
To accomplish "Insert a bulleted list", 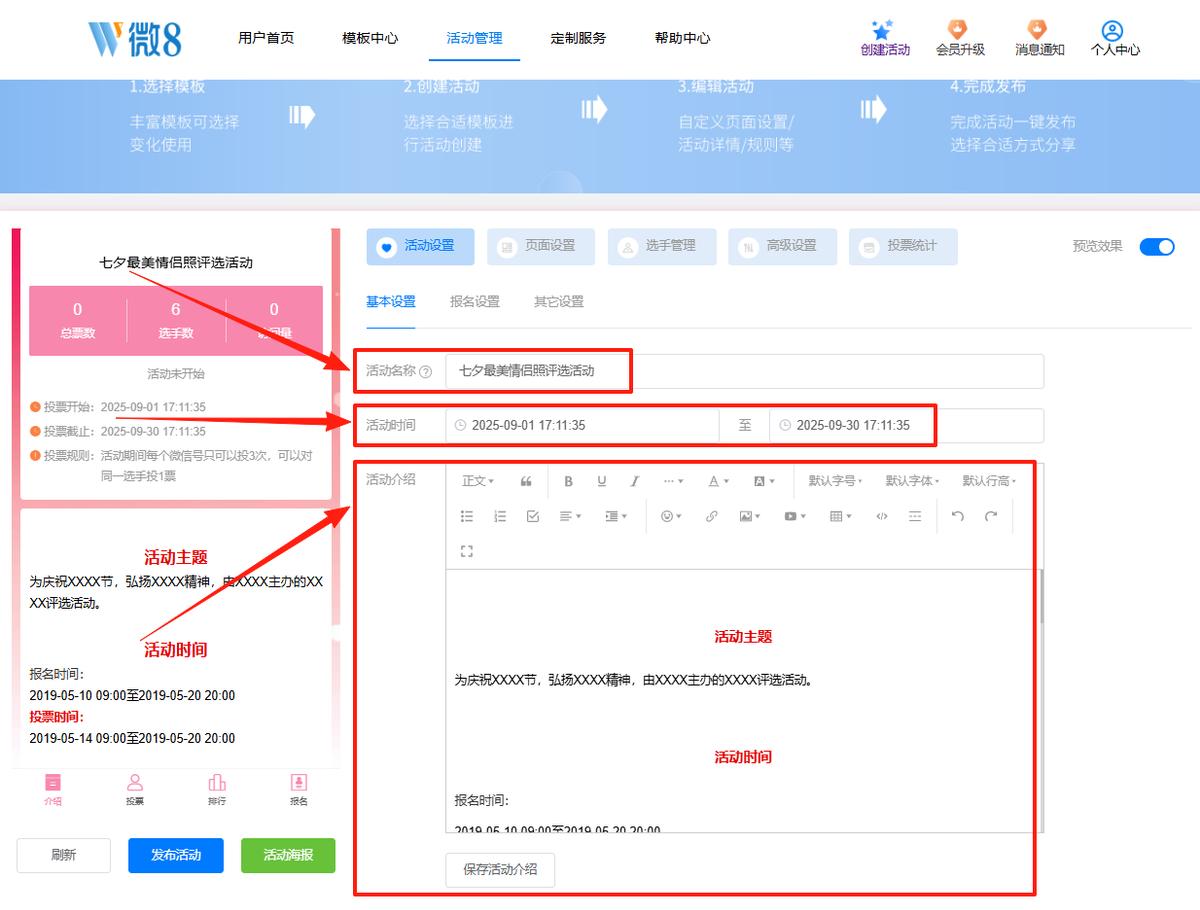I will [467, 516].
